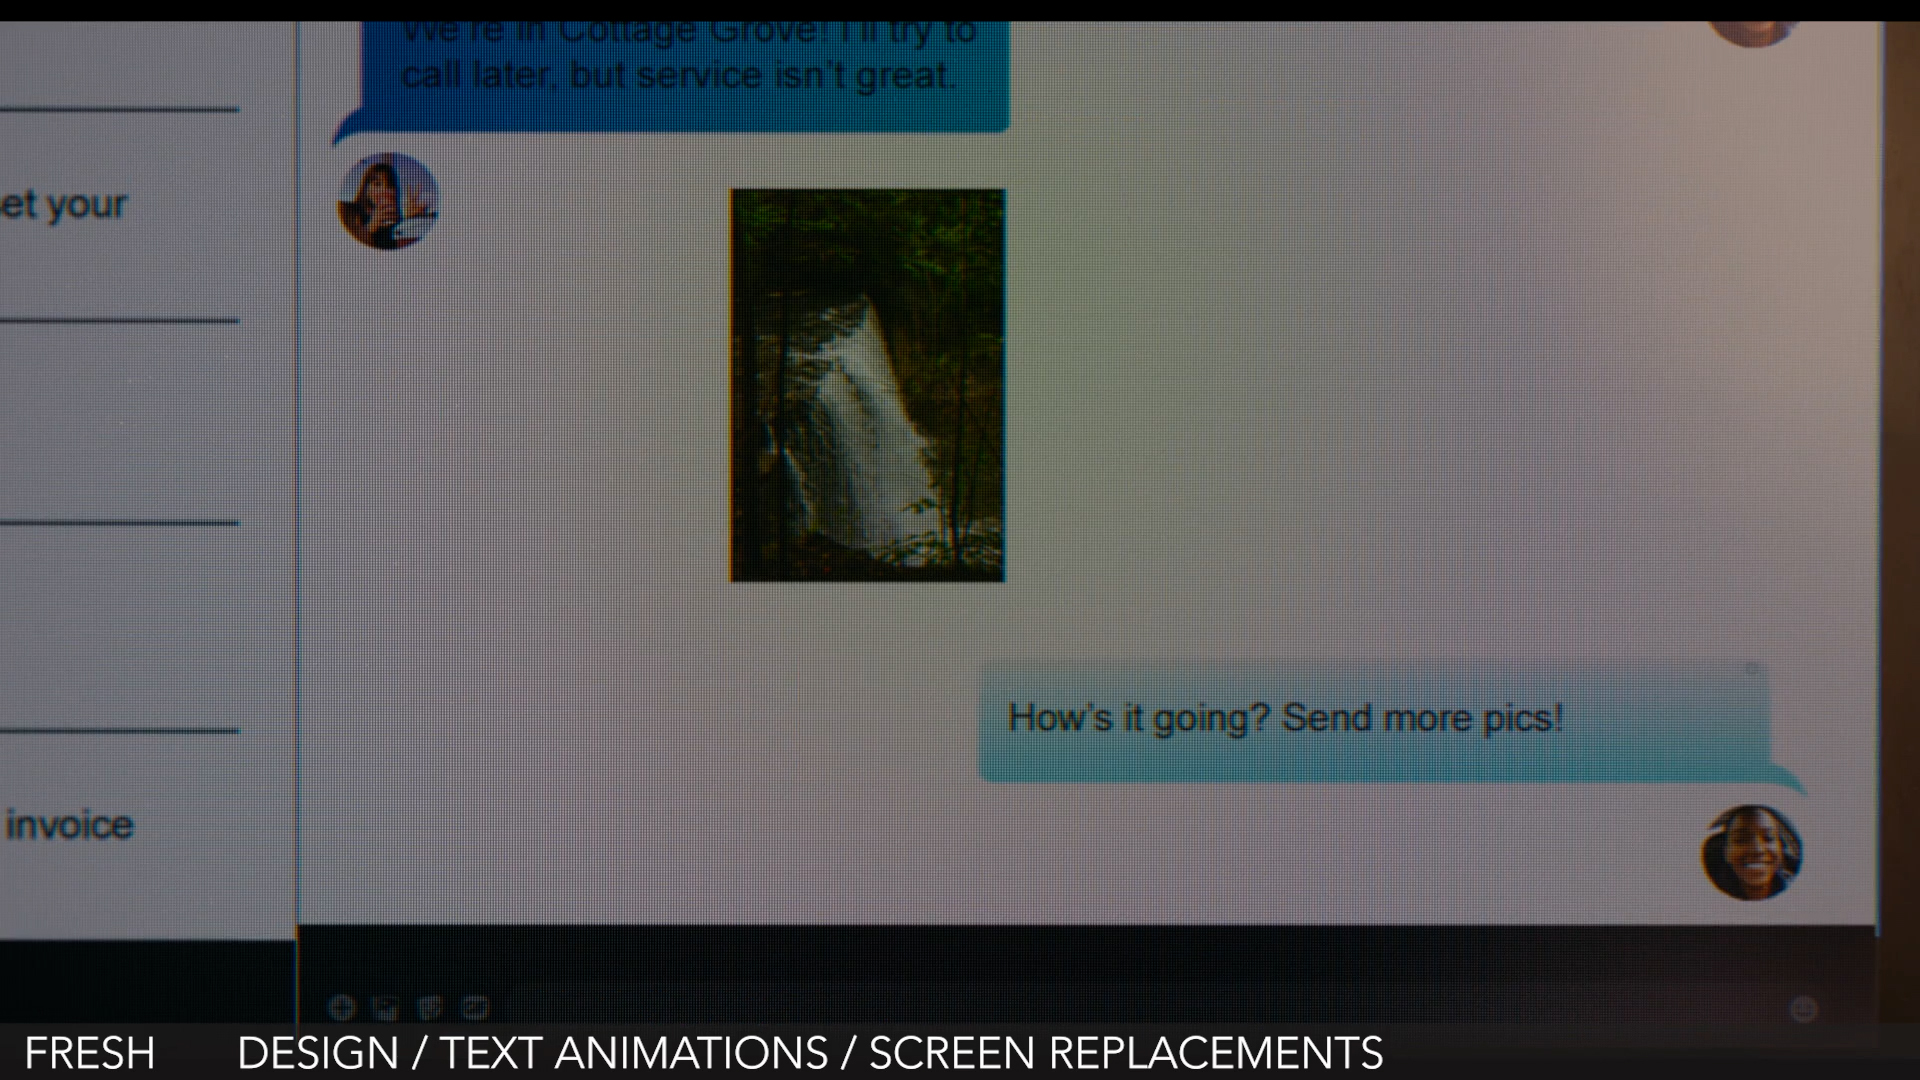Click the photo attach icon beside the plus
Image resolution: width=1920 pixels, height=1080 pixels.
tap(385, 1008)
